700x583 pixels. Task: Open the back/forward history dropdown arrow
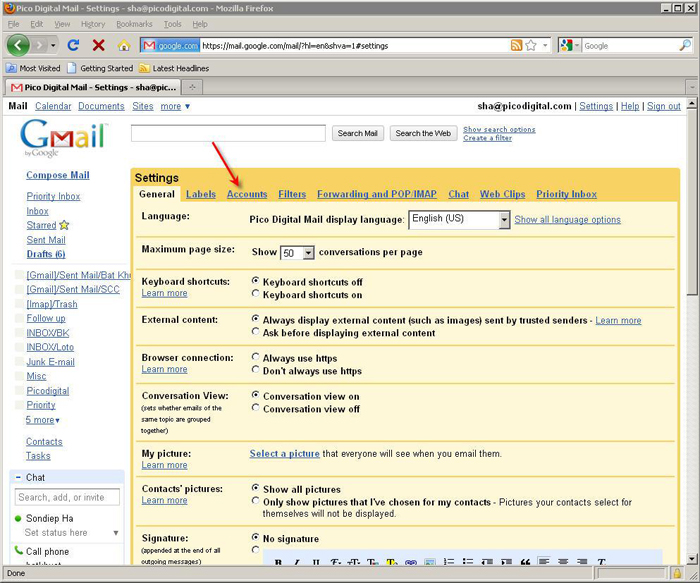[53, 46]
